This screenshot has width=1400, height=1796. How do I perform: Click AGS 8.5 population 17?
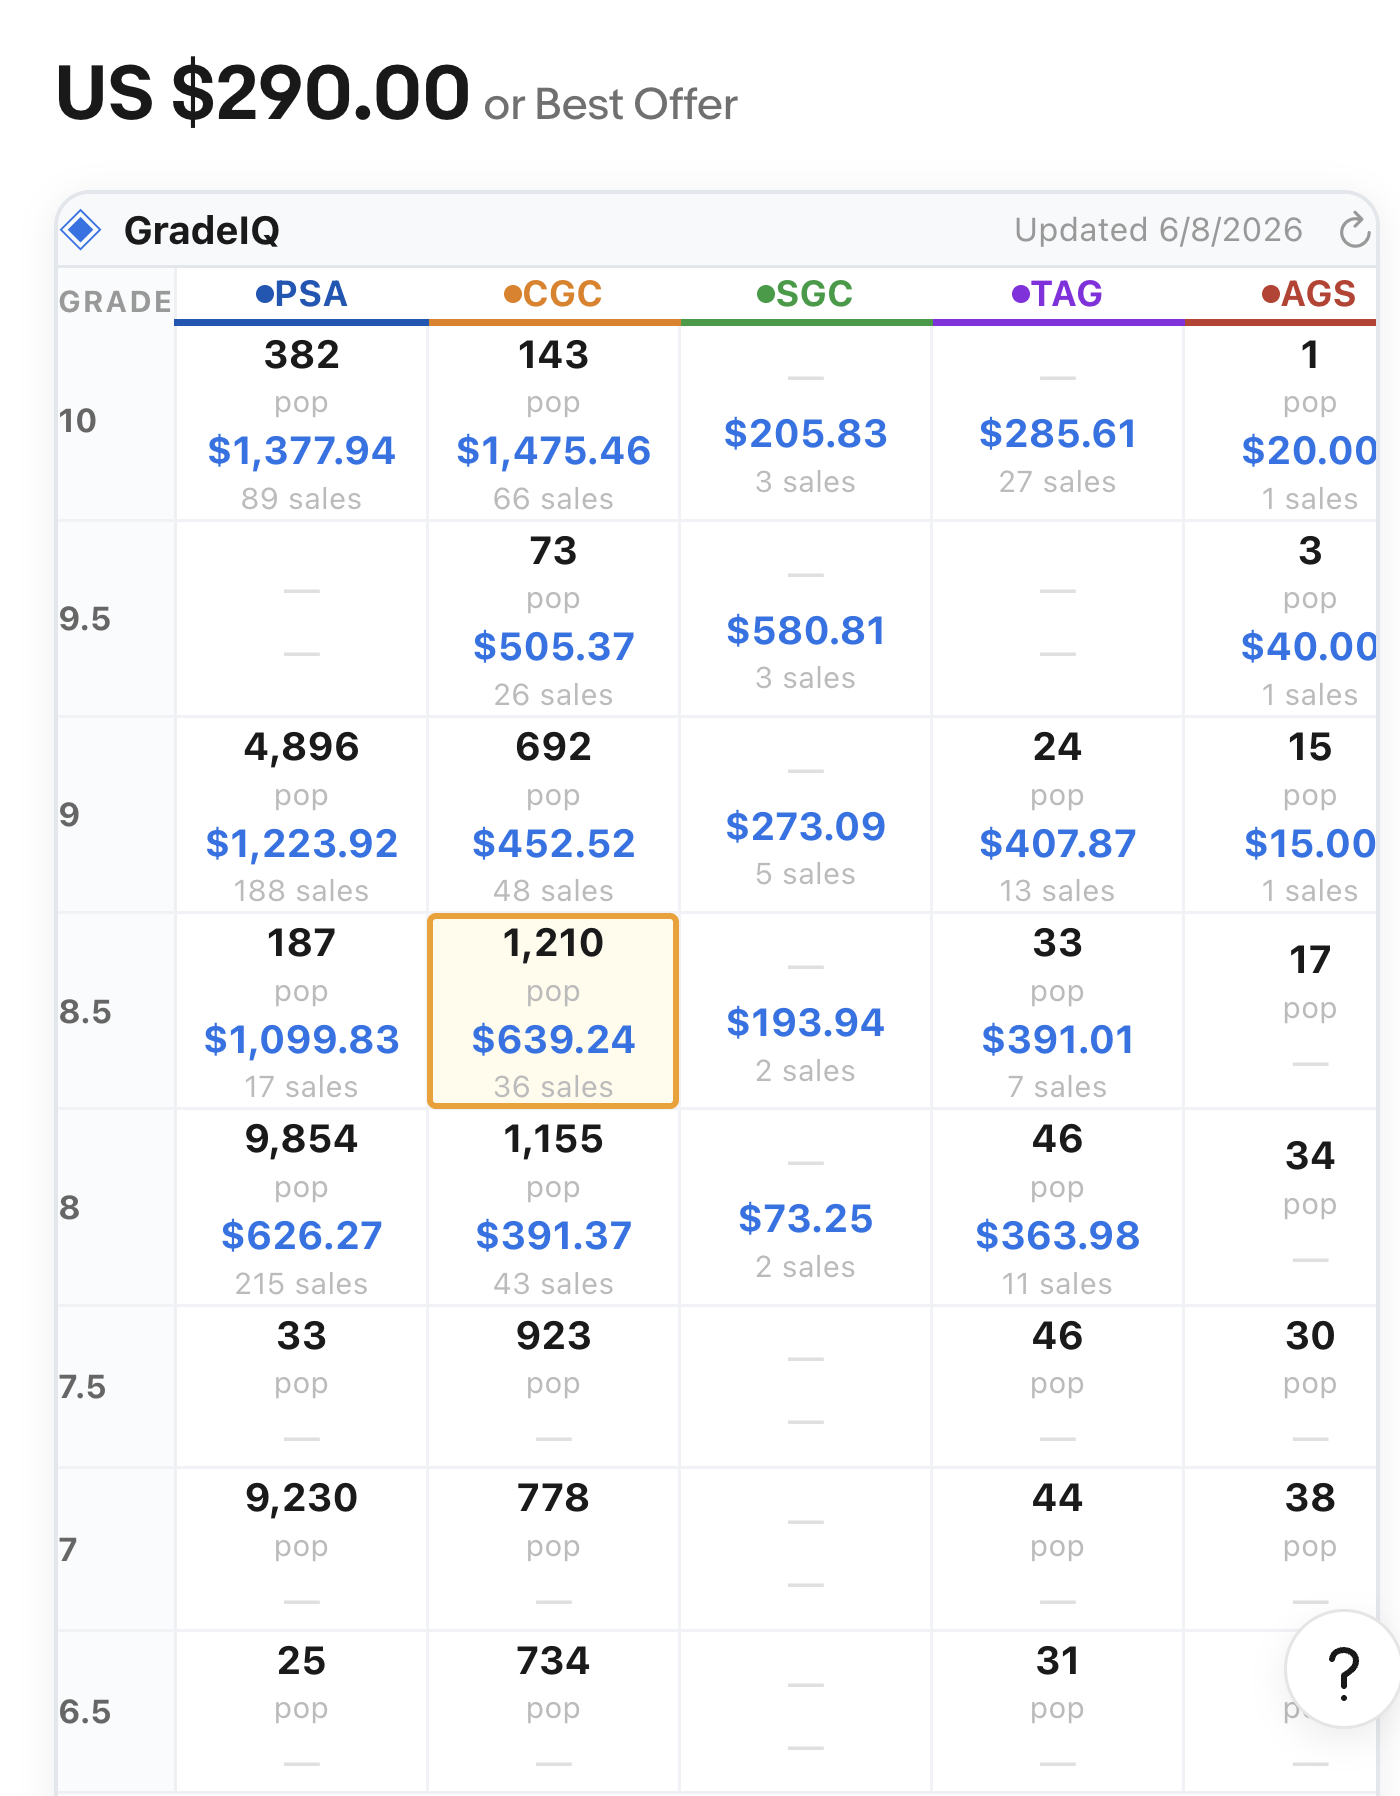1309,960
